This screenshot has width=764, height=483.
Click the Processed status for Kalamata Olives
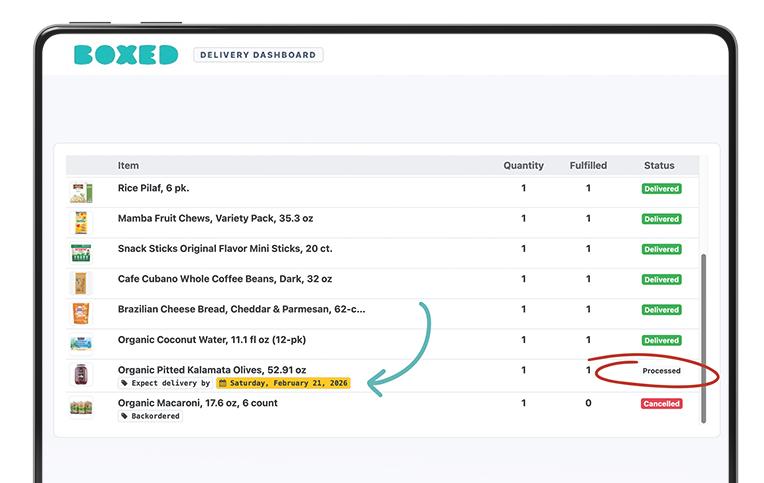tap(661, 371)
